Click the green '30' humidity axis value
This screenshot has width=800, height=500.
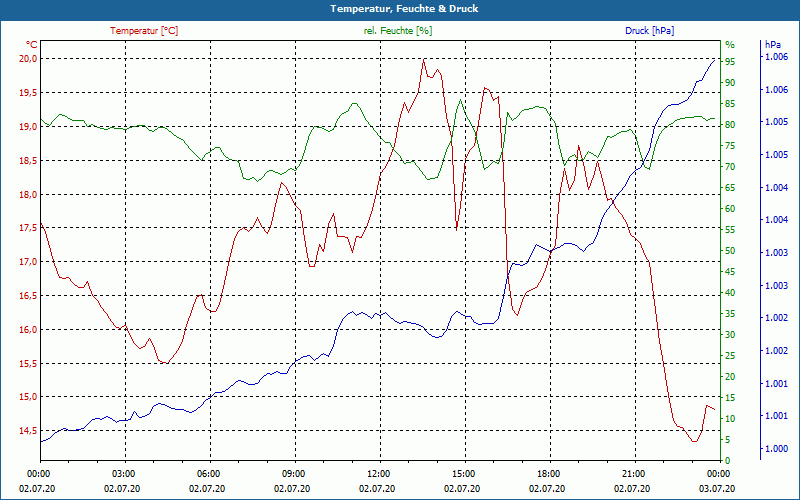coord(730,335)
